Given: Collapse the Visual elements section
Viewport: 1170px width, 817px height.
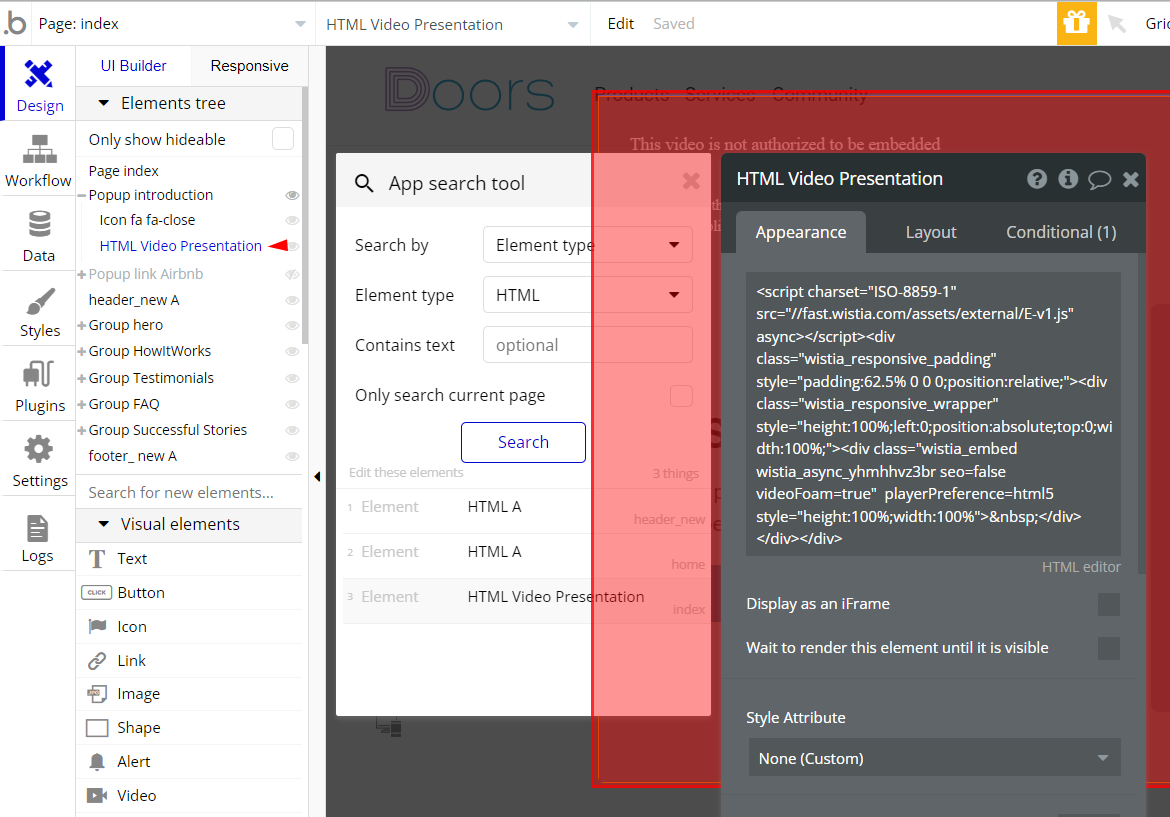Looking at the screenshot, I should click(104, 524).
